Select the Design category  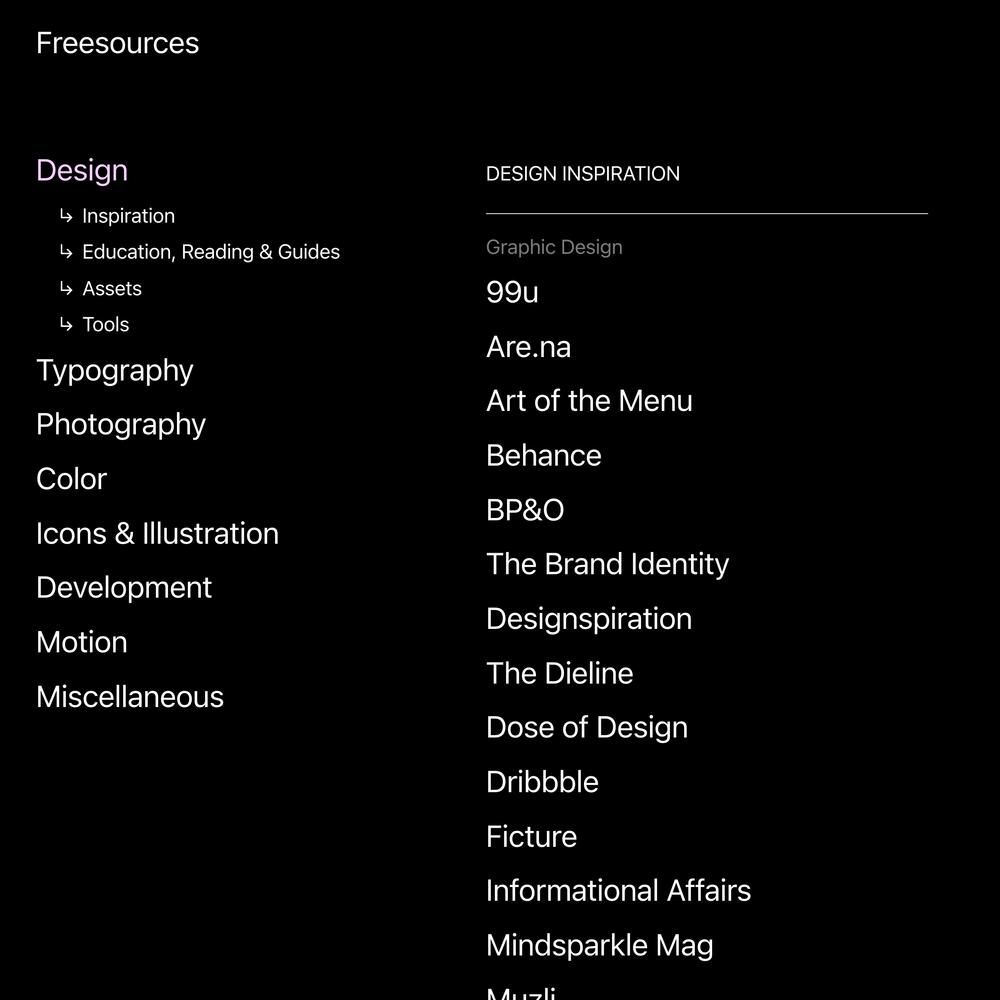(x=82, y=171)
